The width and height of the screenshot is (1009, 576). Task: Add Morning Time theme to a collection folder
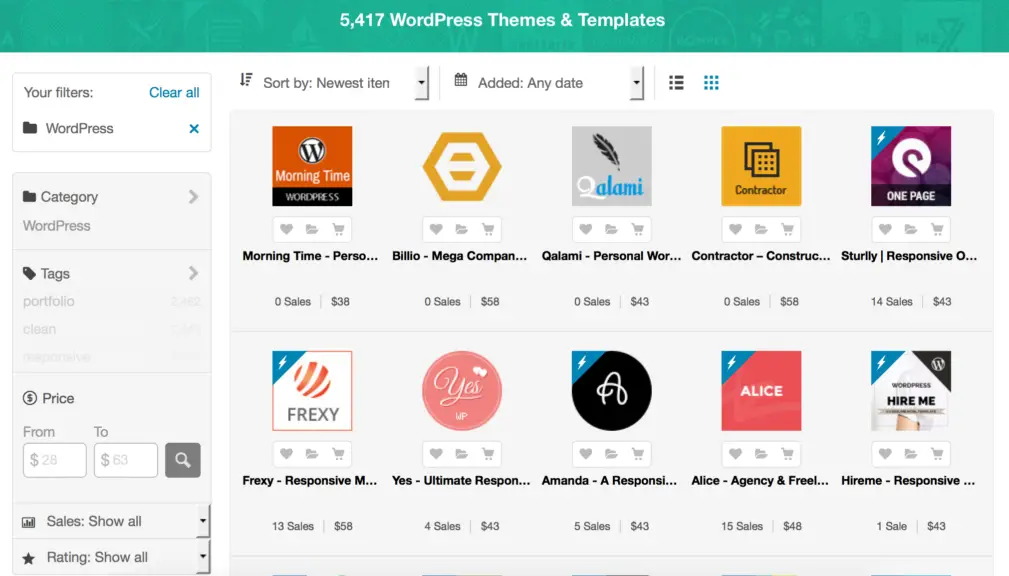click(312, 229)
